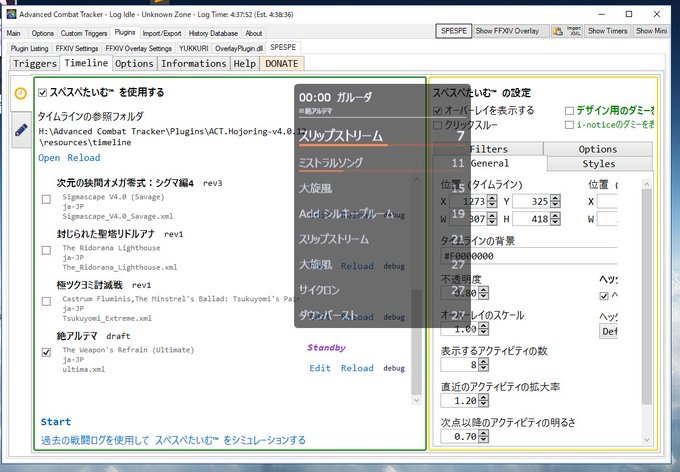
Task: Open the clock timeline side tab
Action: (x=21, y=93)
